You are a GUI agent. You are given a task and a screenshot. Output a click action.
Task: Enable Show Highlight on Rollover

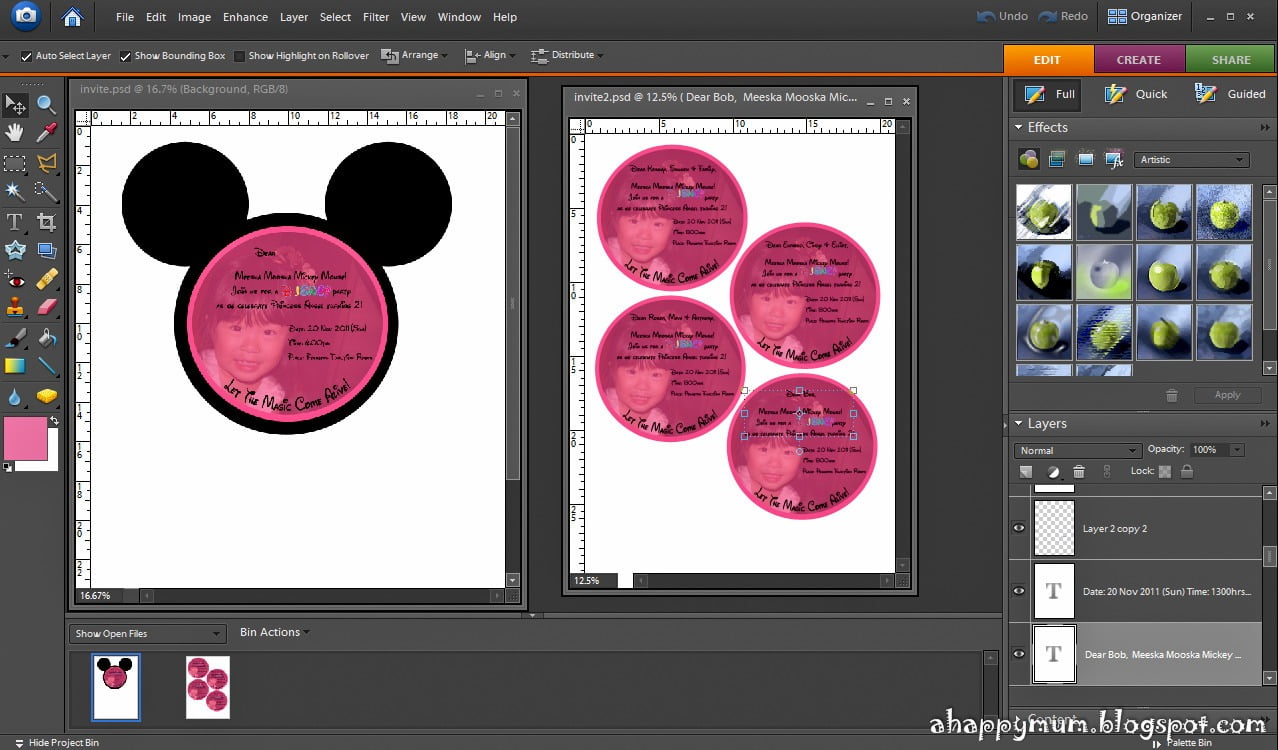pos(239,56)
